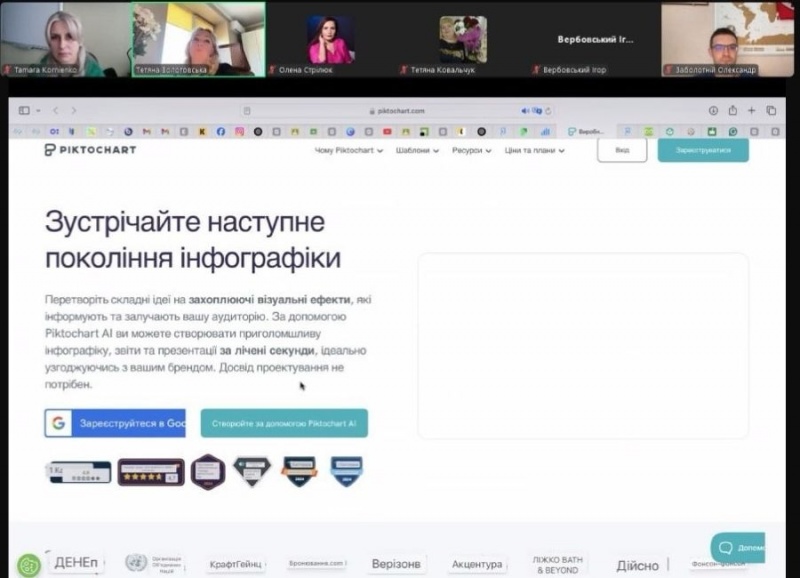Show the tab overview icon
The height and width of the screenshot is (578, 800).
(x=772, y=111)
